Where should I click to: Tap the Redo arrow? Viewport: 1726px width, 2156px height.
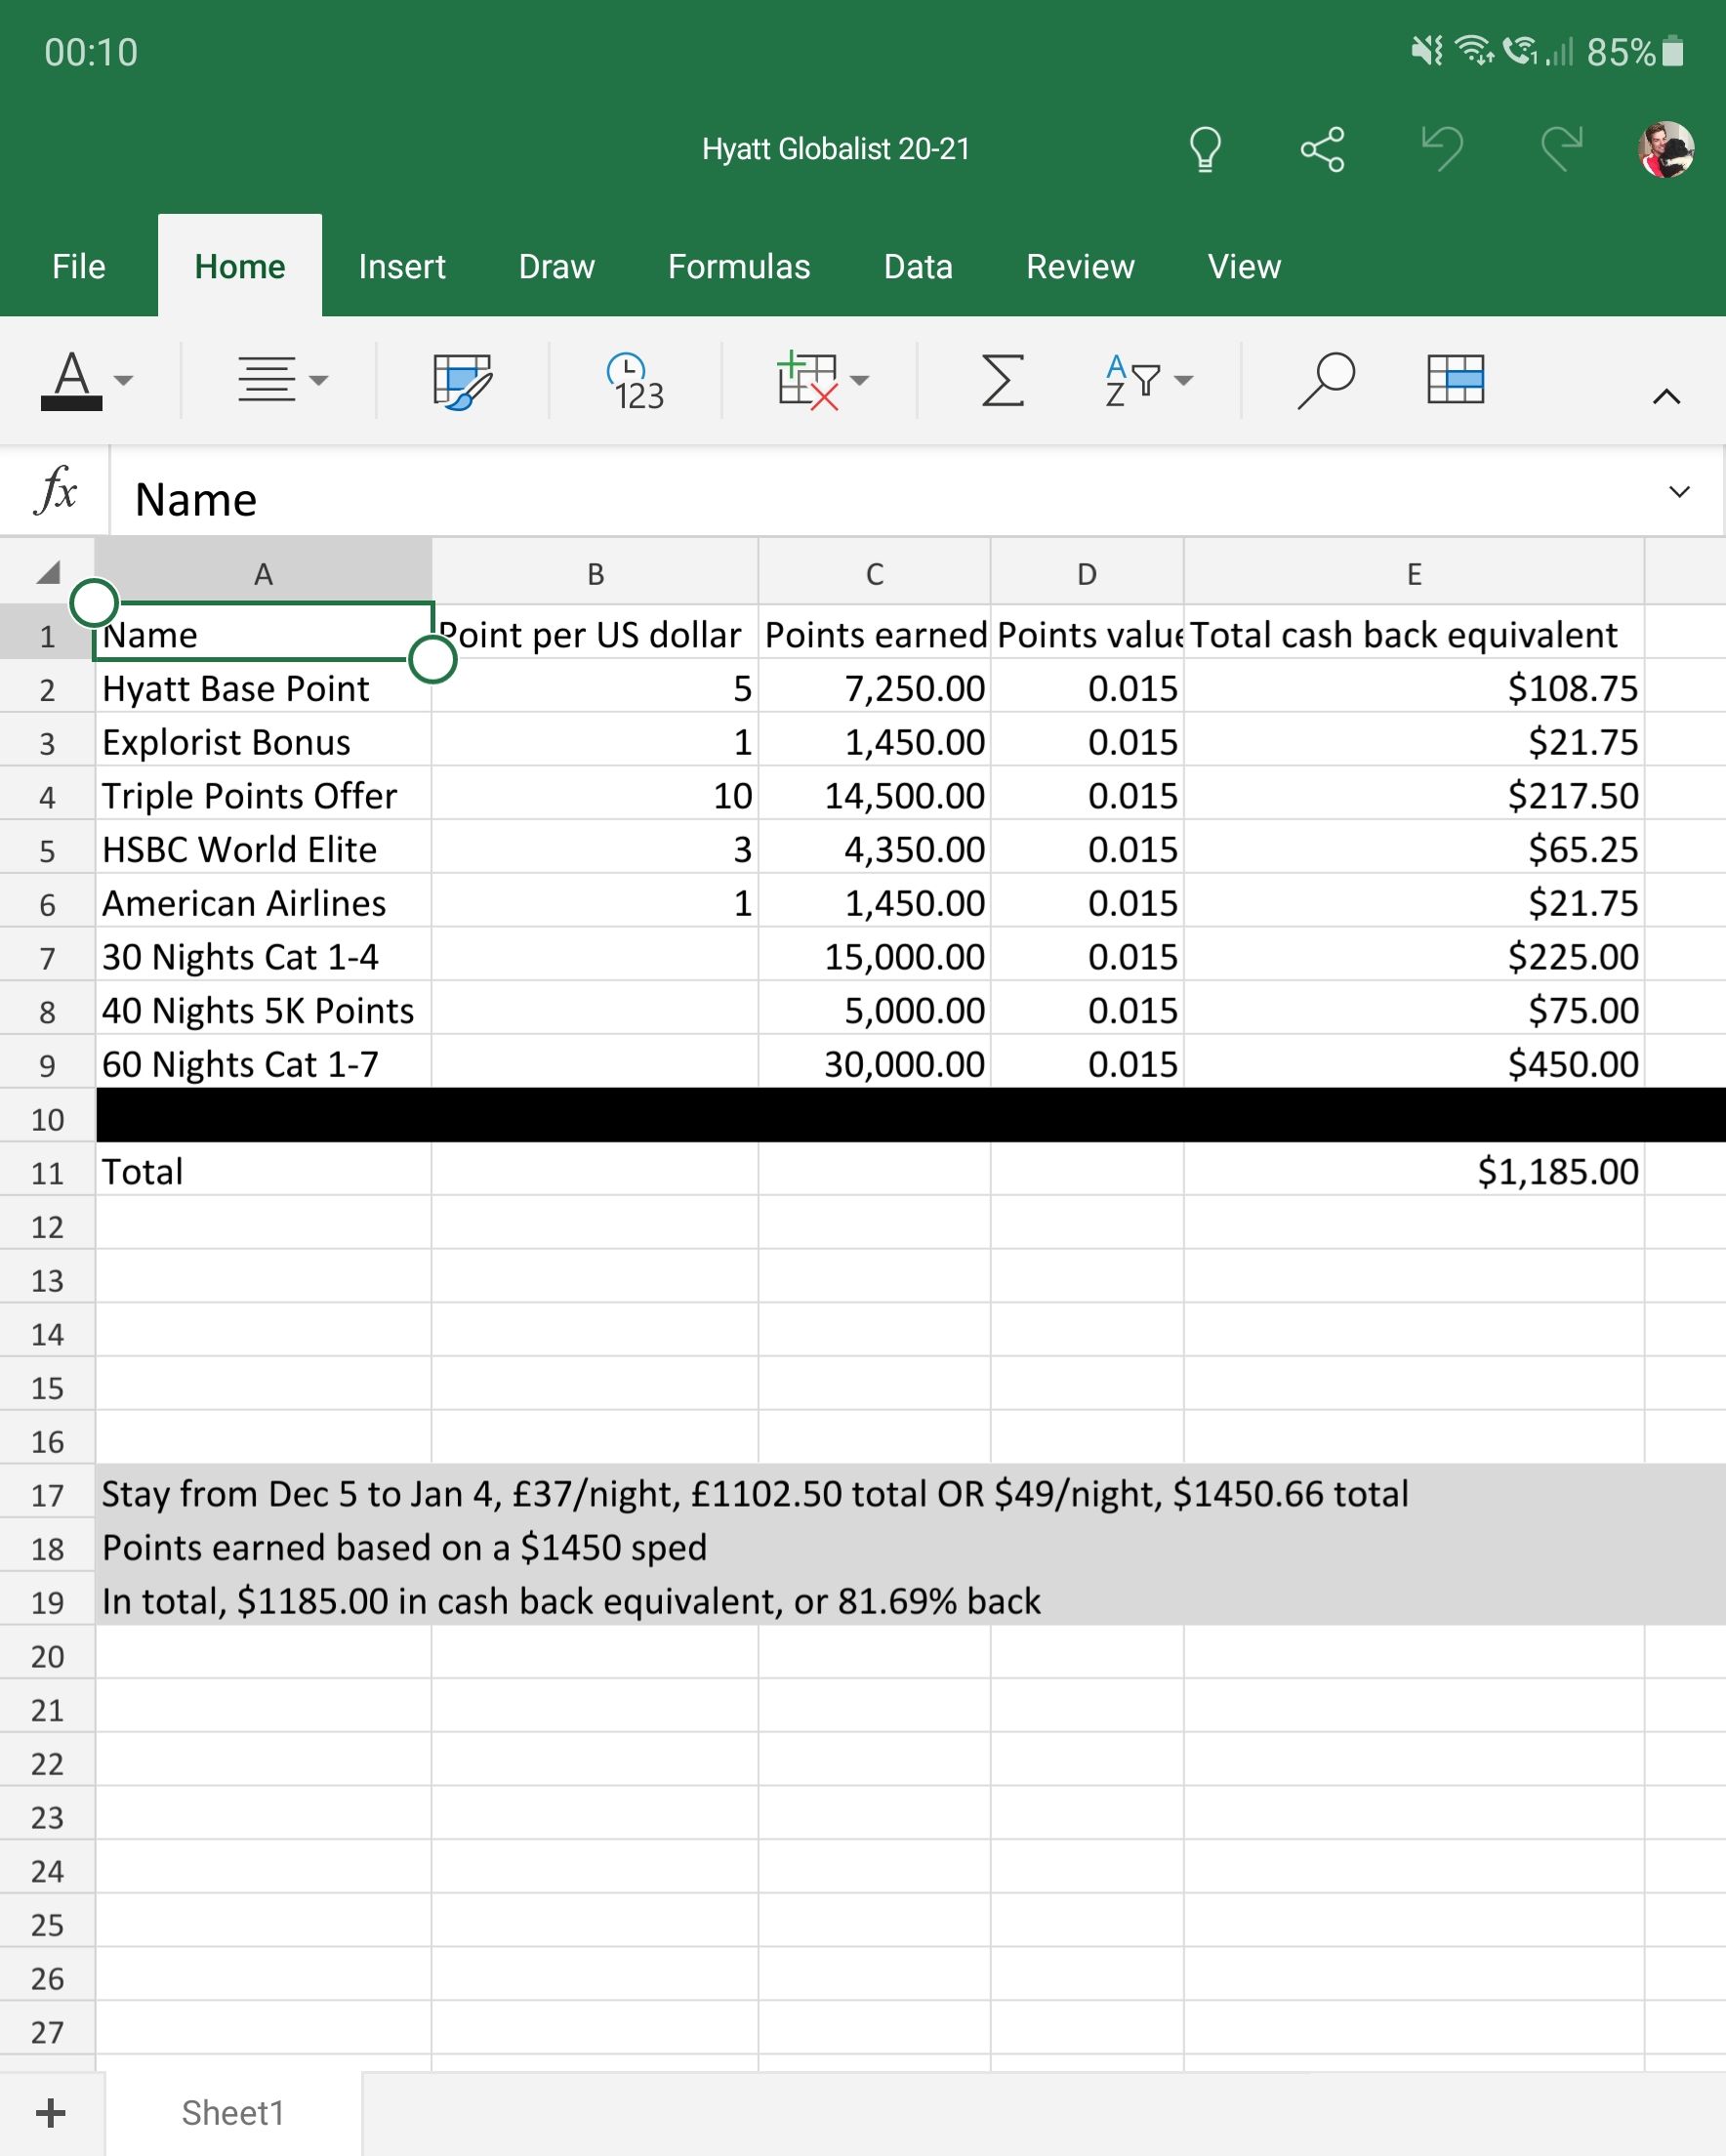point(1561,149)
